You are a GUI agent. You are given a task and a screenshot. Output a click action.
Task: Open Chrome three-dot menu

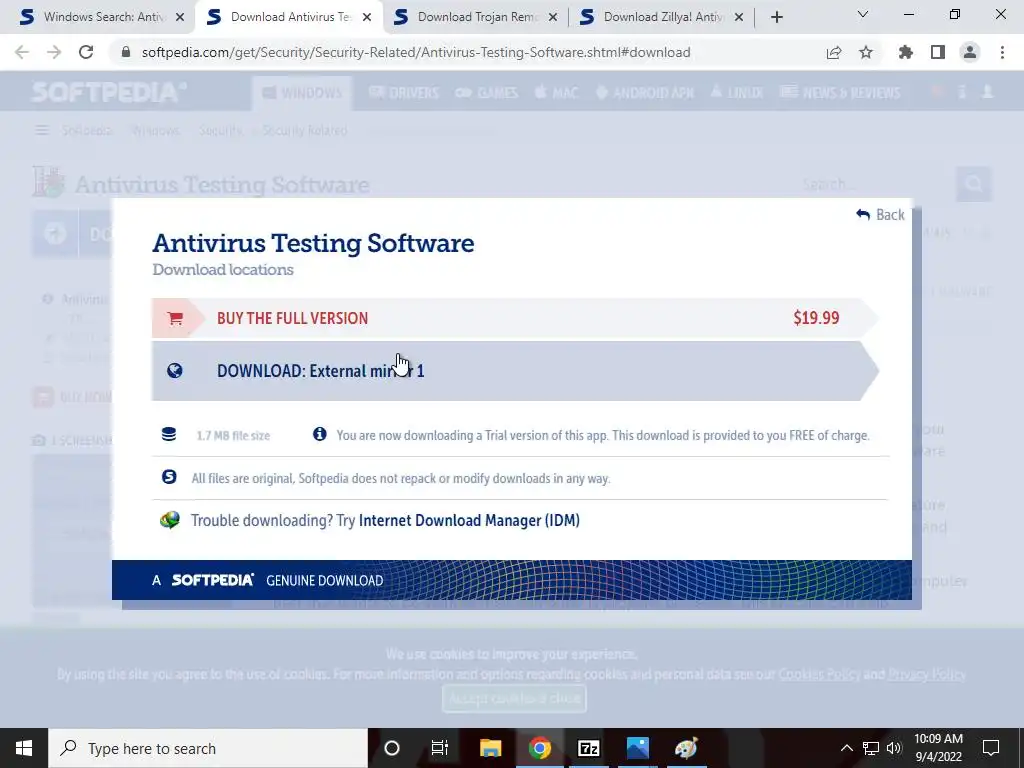1002,52
